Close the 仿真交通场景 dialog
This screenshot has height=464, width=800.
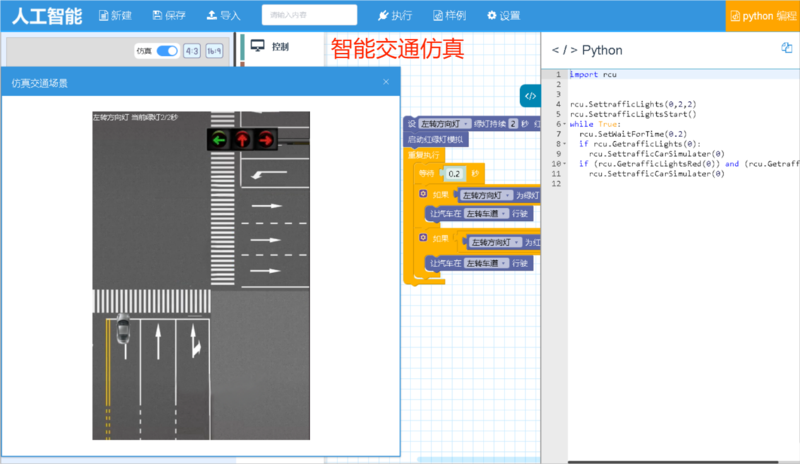click(388, 83)
